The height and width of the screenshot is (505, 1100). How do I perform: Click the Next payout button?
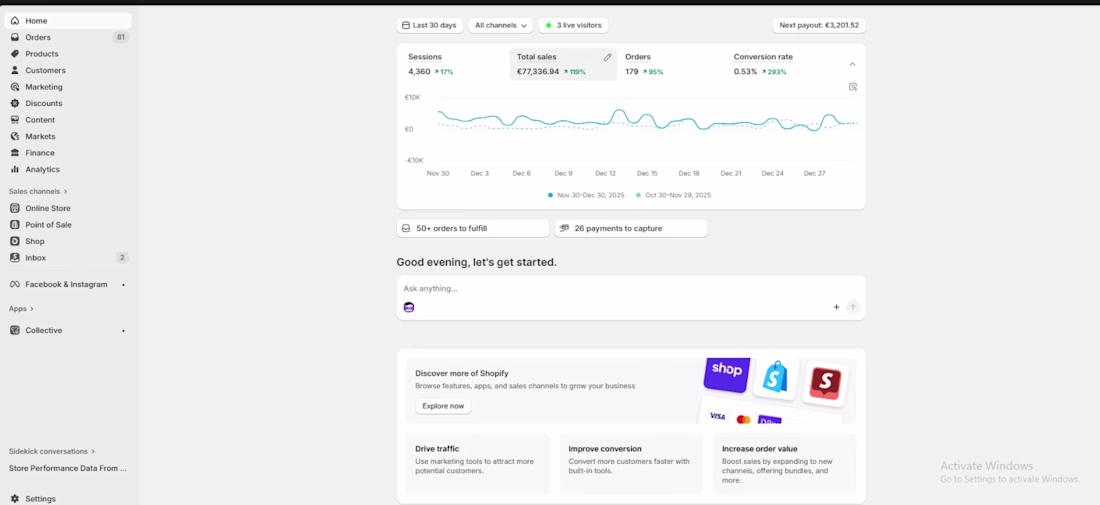click(x=819, y=25)
